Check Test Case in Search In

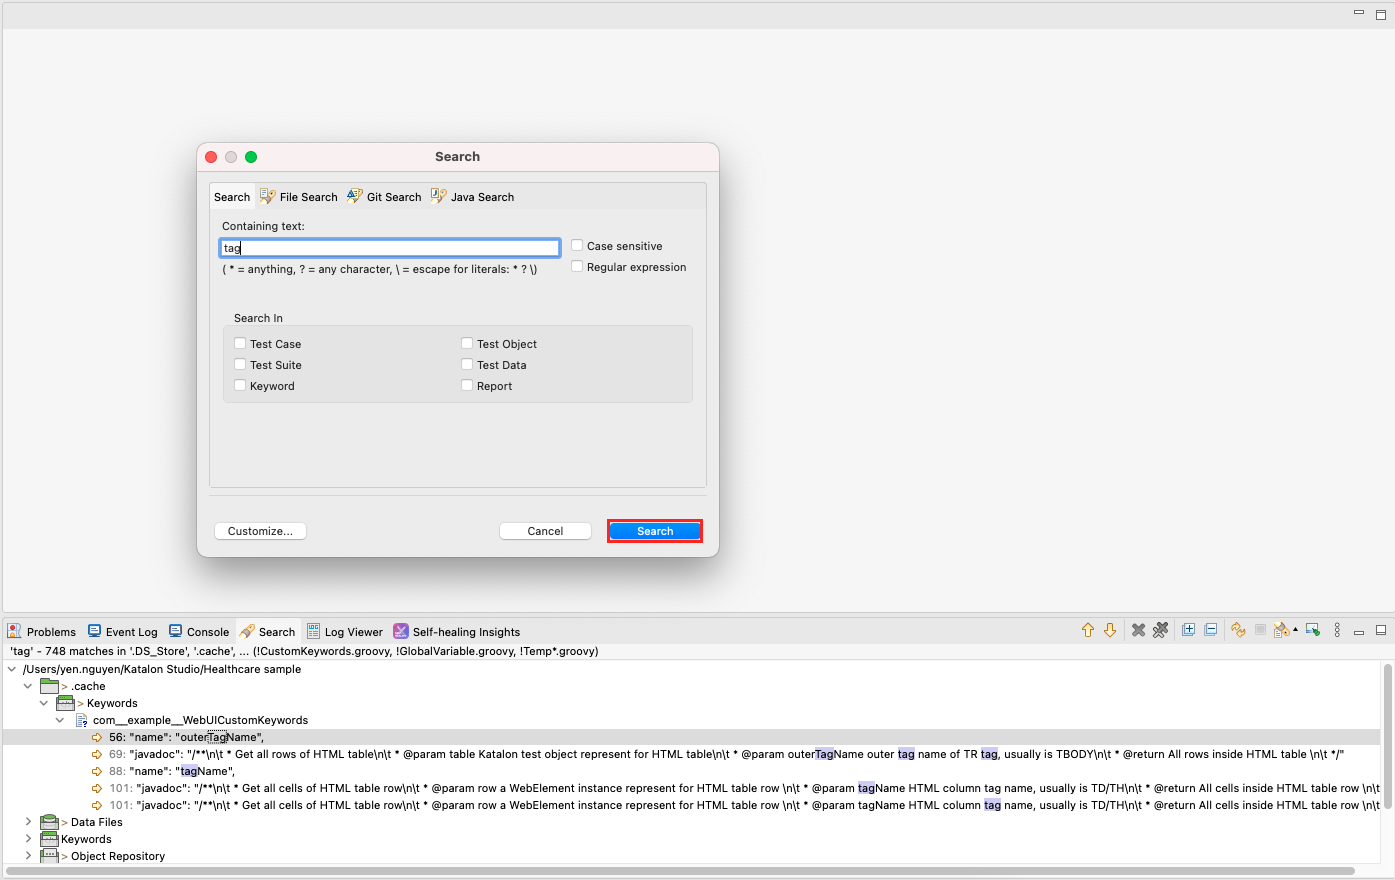coord(240,344)
